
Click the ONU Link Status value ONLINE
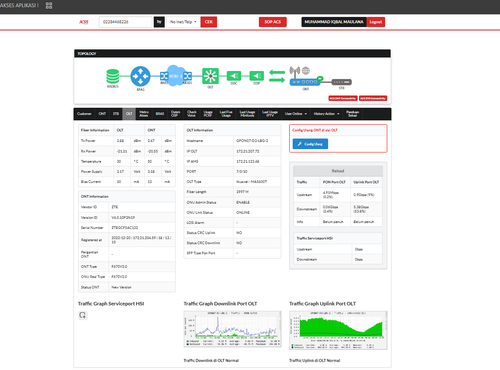[x=243, y=212]
